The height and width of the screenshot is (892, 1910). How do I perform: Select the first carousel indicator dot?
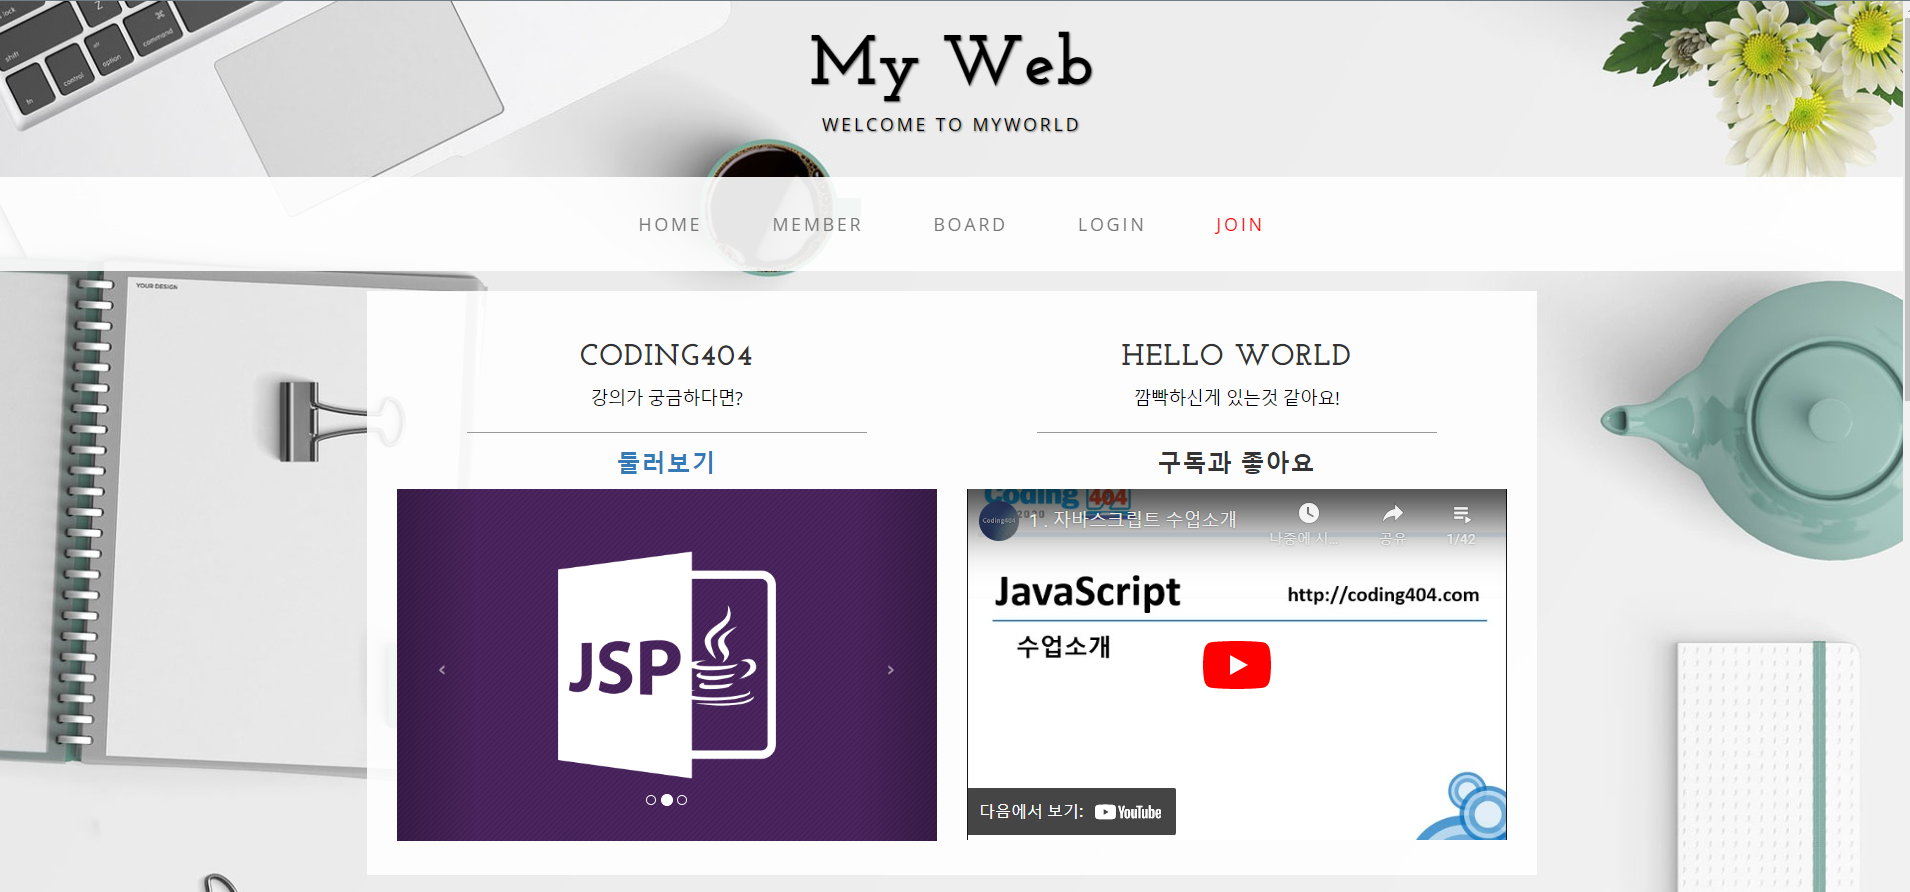[651, 800]
